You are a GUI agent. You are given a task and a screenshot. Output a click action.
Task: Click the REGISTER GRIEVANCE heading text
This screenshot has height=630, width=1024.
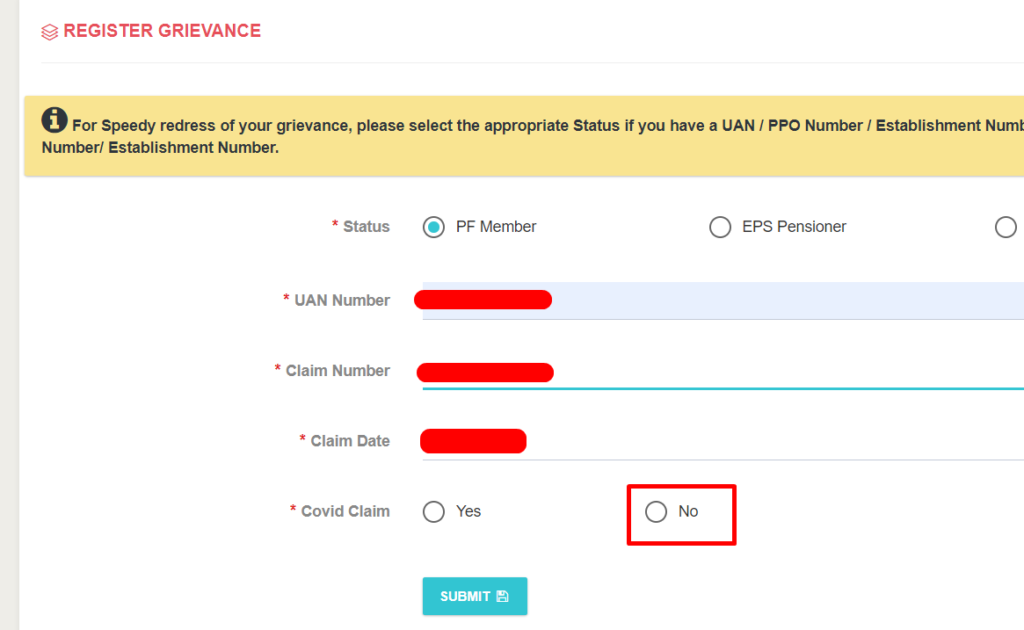[x=162, y=30]
